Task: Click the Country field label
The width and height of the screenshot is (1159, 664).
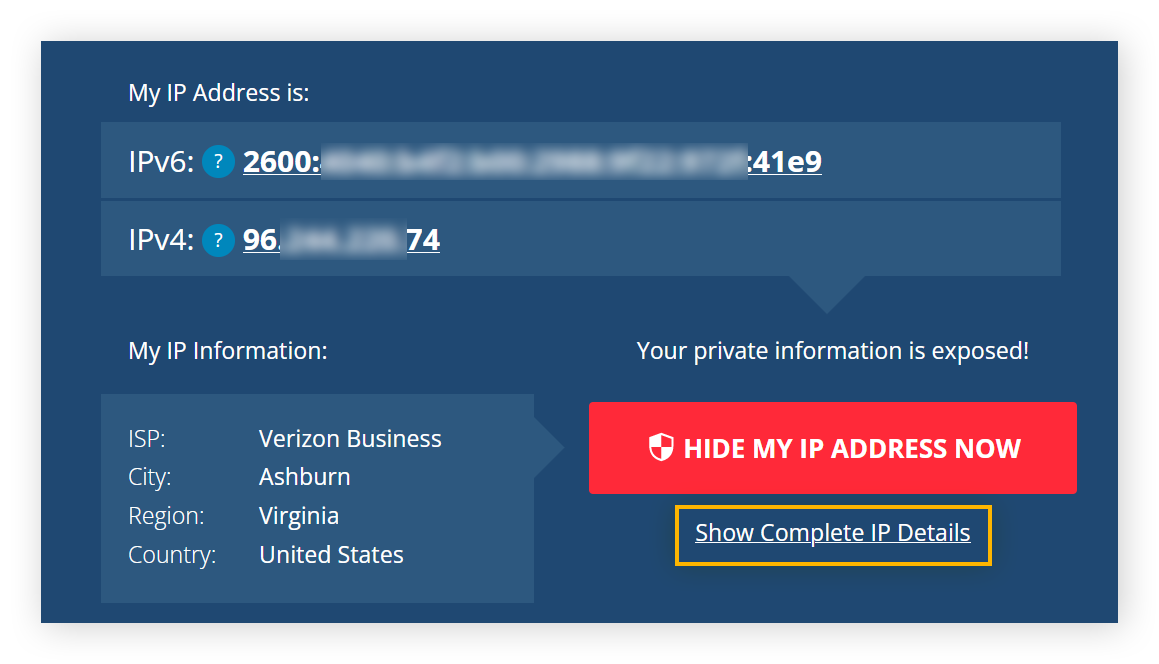Action: (172, 555)
